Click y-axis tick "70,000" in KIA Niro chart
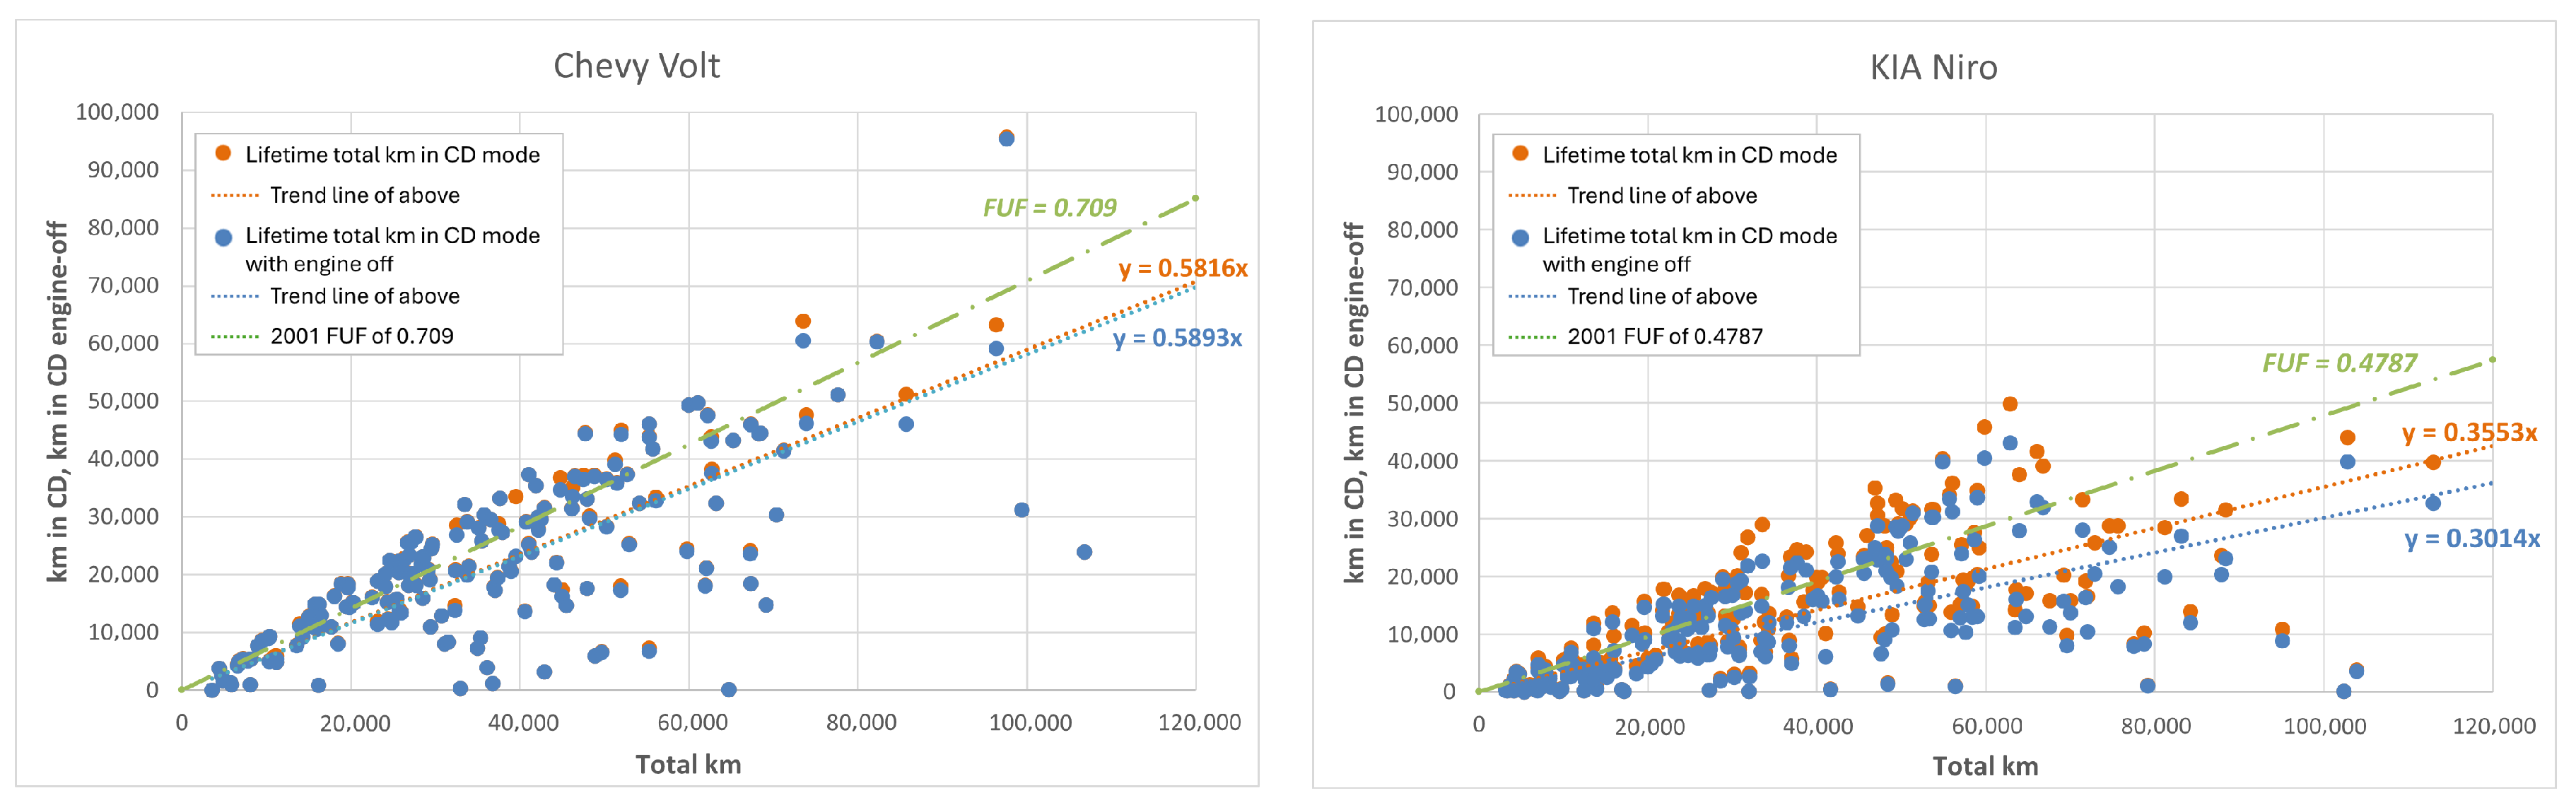This screenshot has height=805, width=2576. click(1422, 288)
